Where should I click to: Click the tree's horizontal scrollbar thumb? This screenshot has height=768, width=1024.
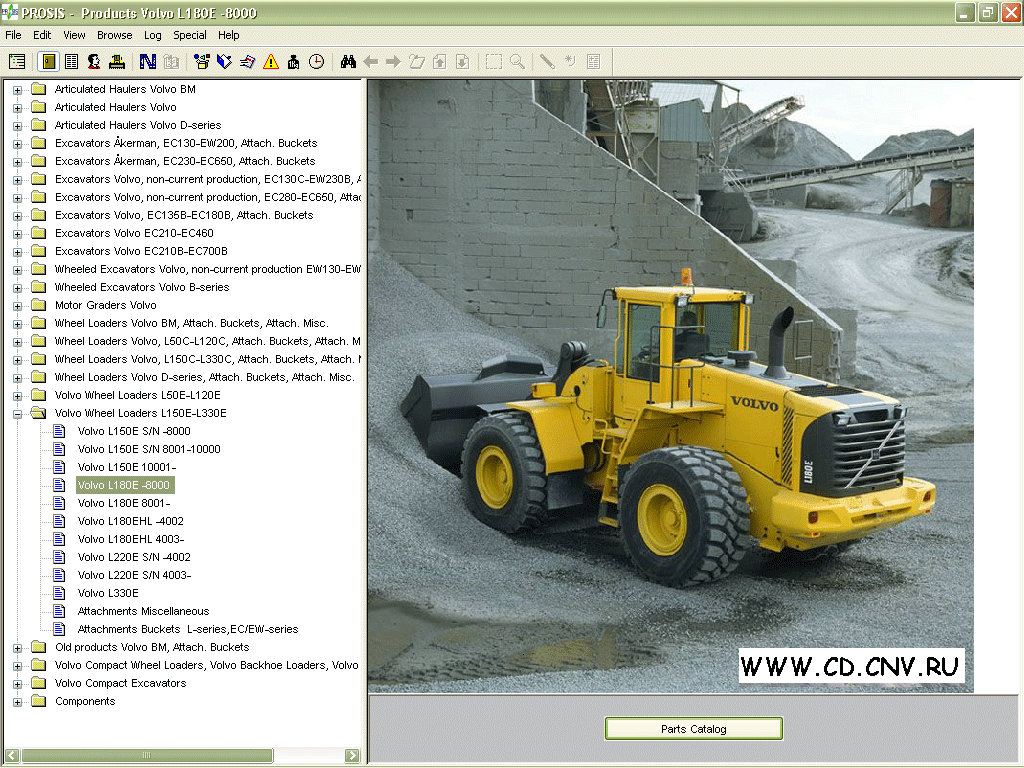[x=147, y=756]
